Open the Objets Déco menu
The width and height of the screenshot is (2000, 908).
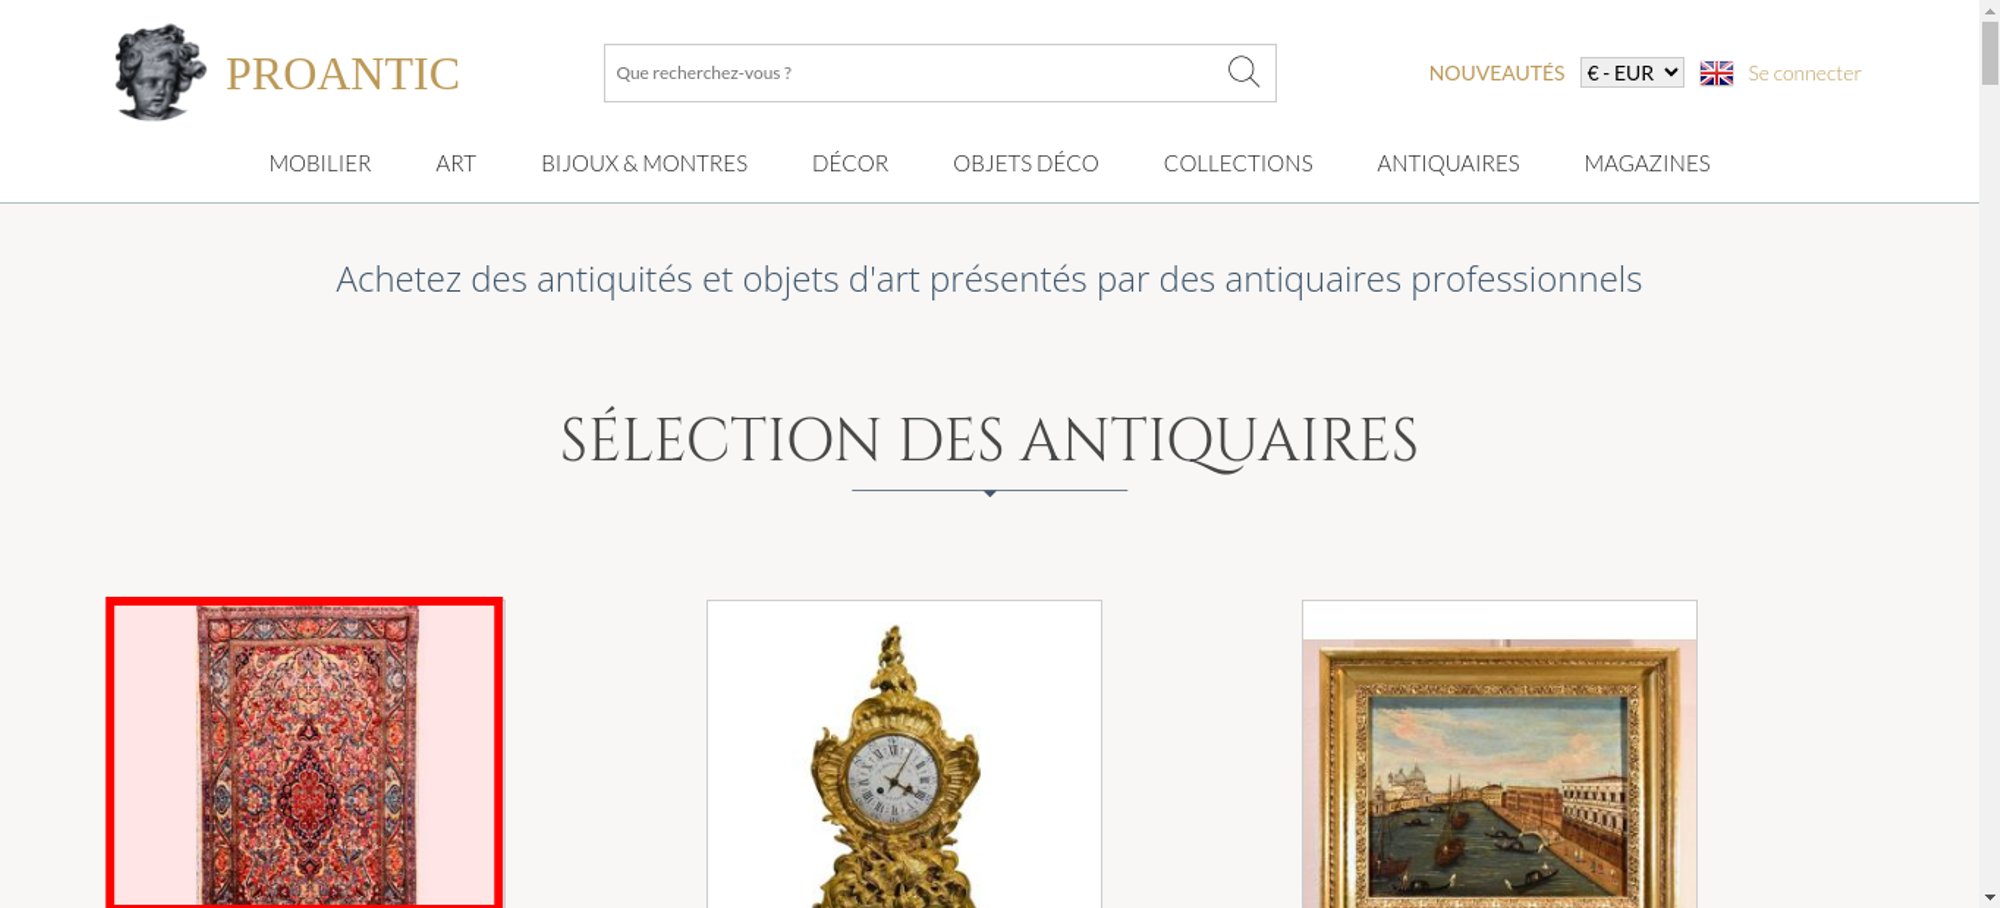point(1026,163)
